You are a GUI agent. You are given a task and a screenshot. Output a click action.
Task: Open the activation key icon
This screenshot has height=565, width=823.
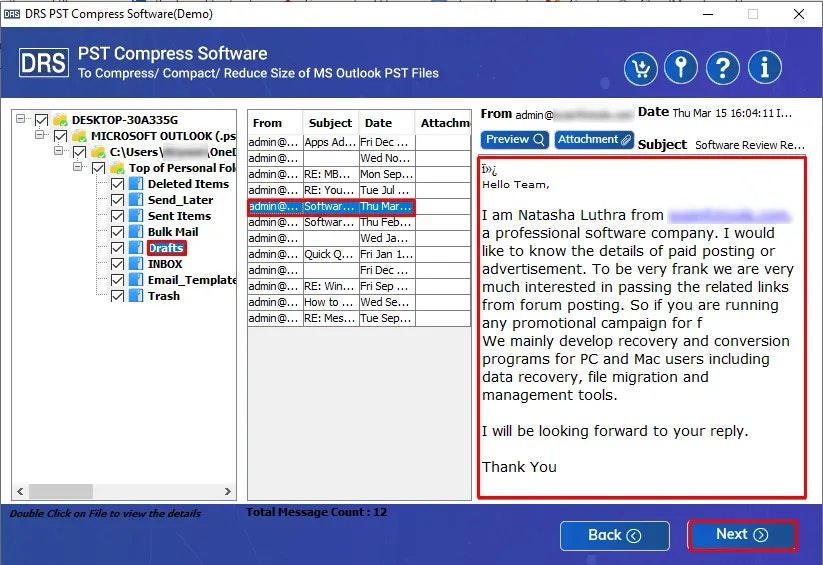tap(681, 68)
